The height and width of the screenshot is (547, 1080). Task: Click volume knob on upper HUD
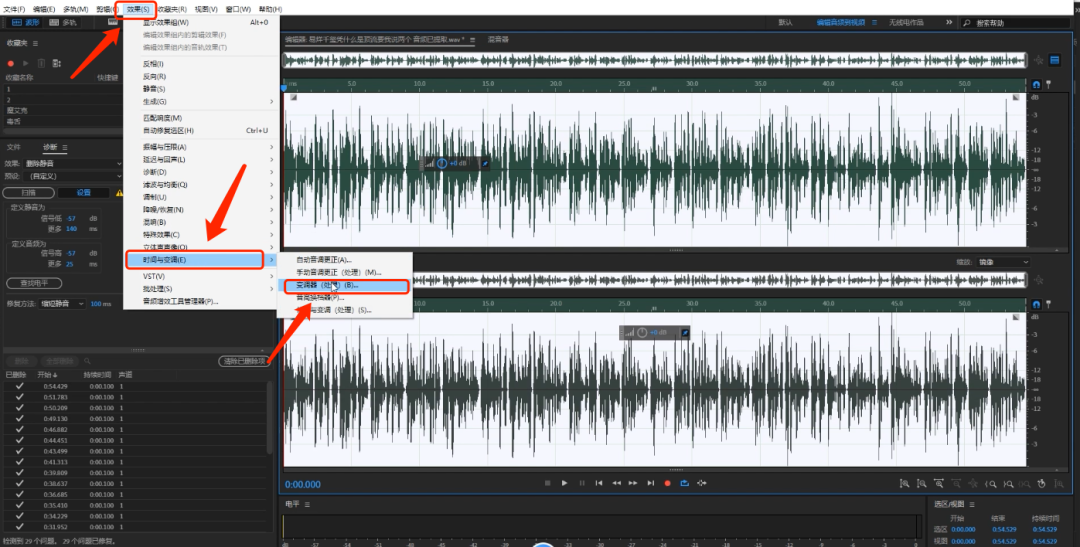pos(442,164)
